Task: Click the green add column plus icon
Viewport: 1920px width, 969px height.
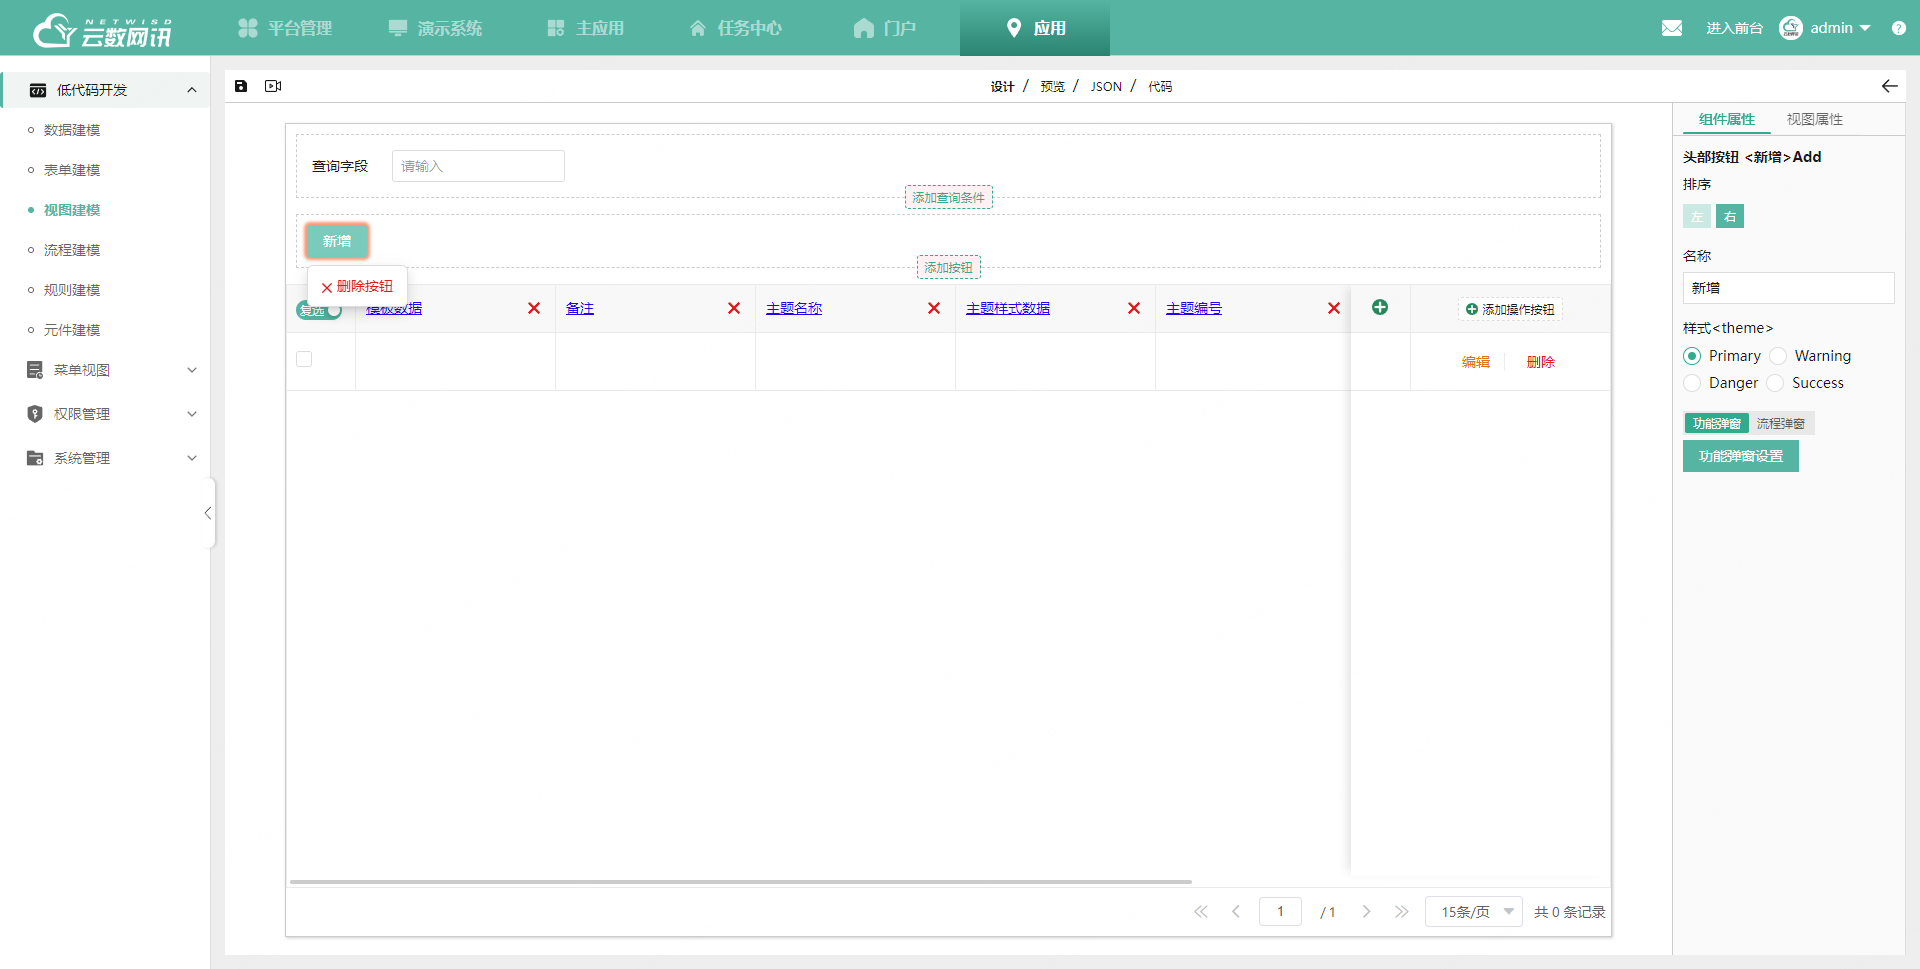Action: 1380,308
